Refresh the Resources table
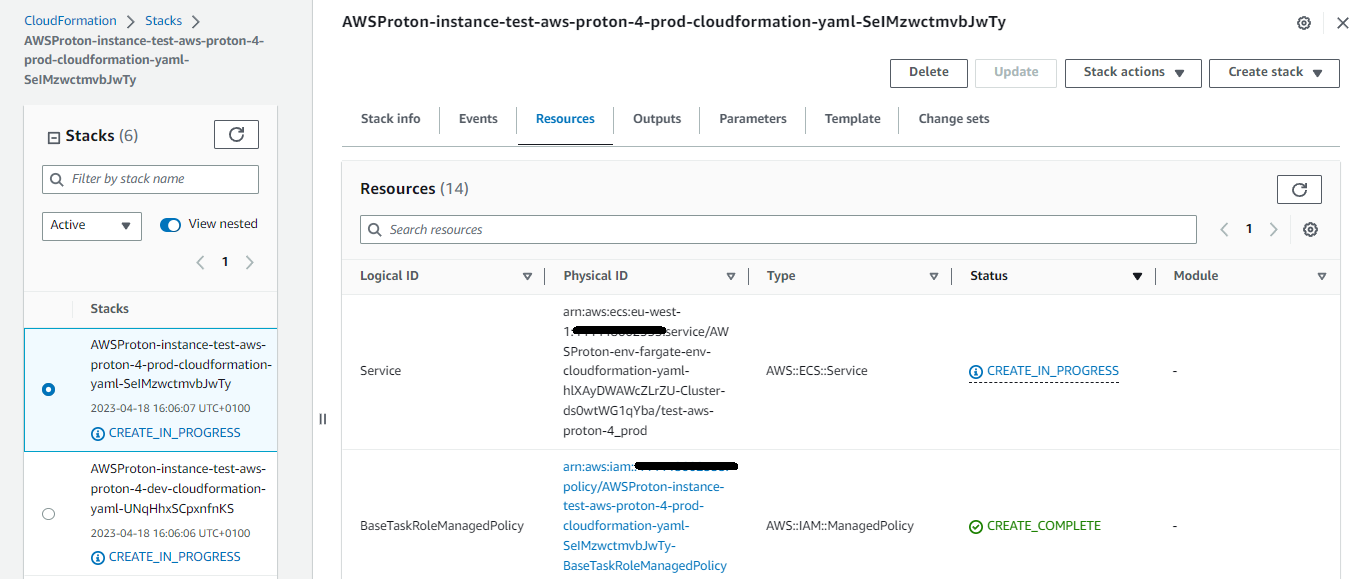This screenshot has width=1360, height=579. pyautogui.click(x=1299, y=189)
